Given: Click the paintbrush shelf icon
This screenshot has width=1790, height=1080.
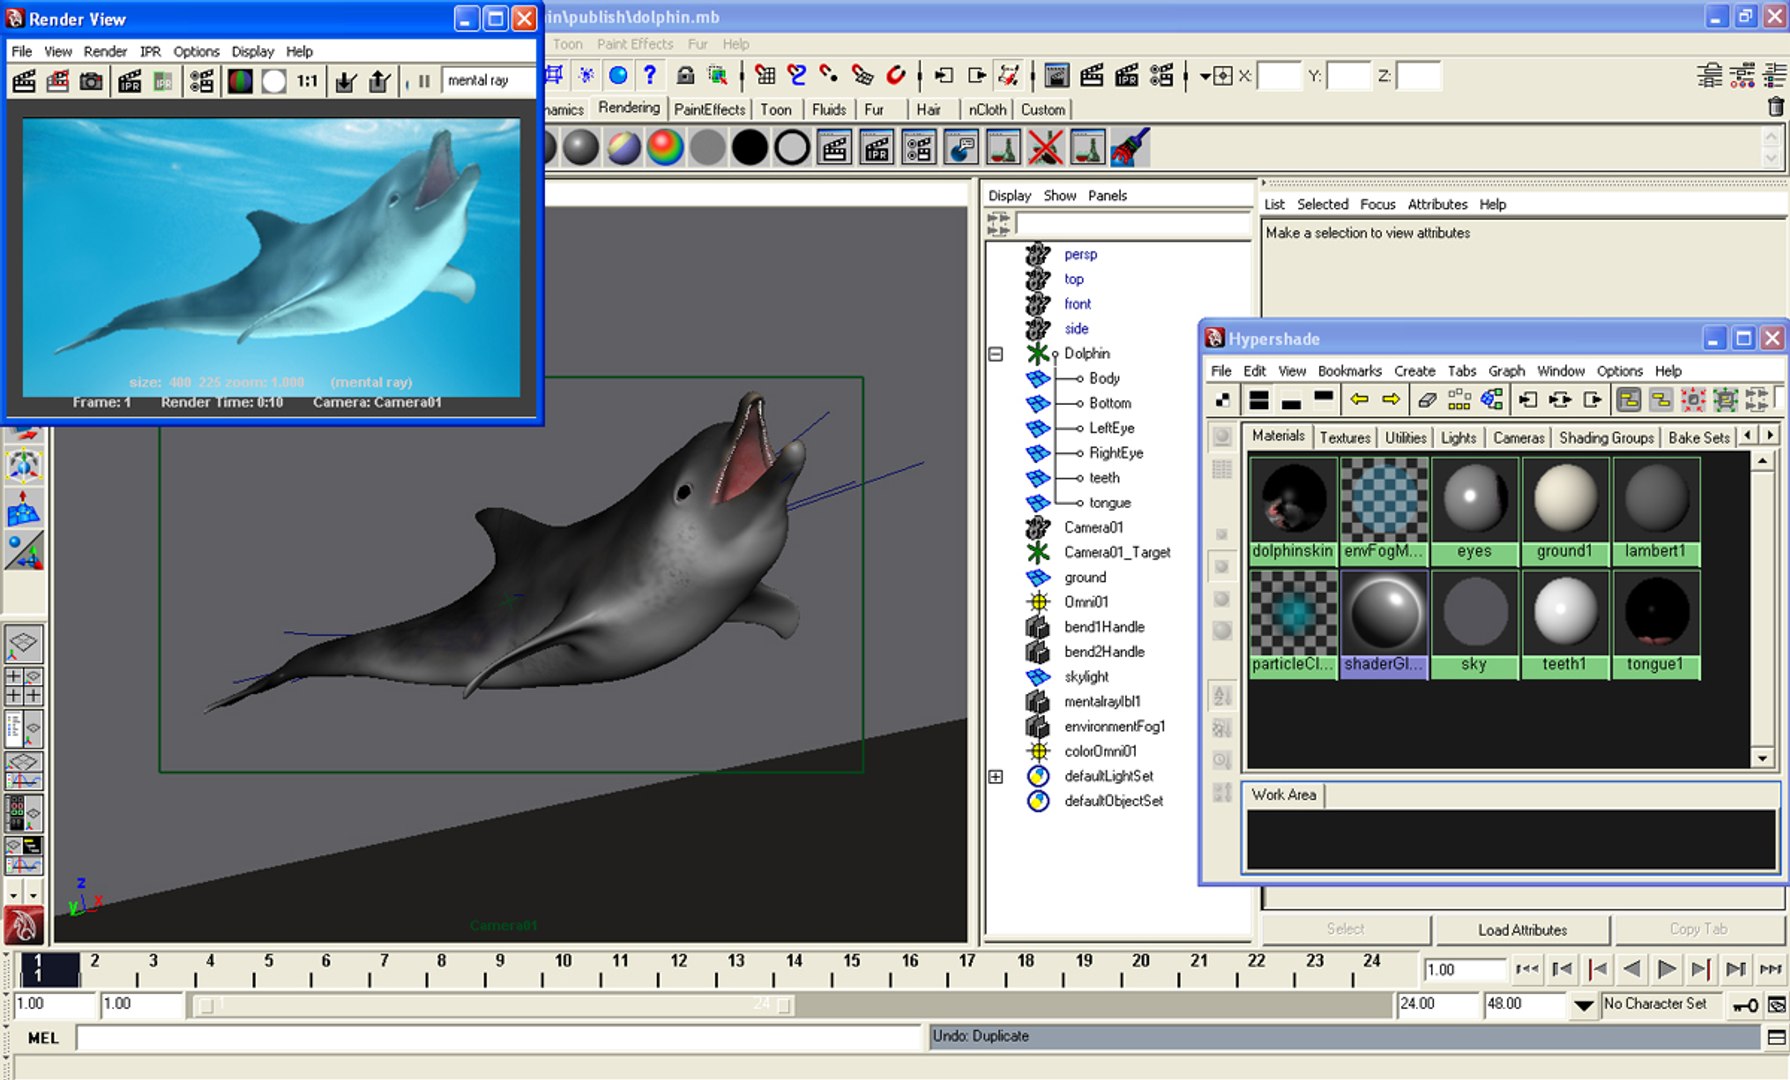Looking at the screenshot, I should pyautogui.click(x=1131, y=148).
